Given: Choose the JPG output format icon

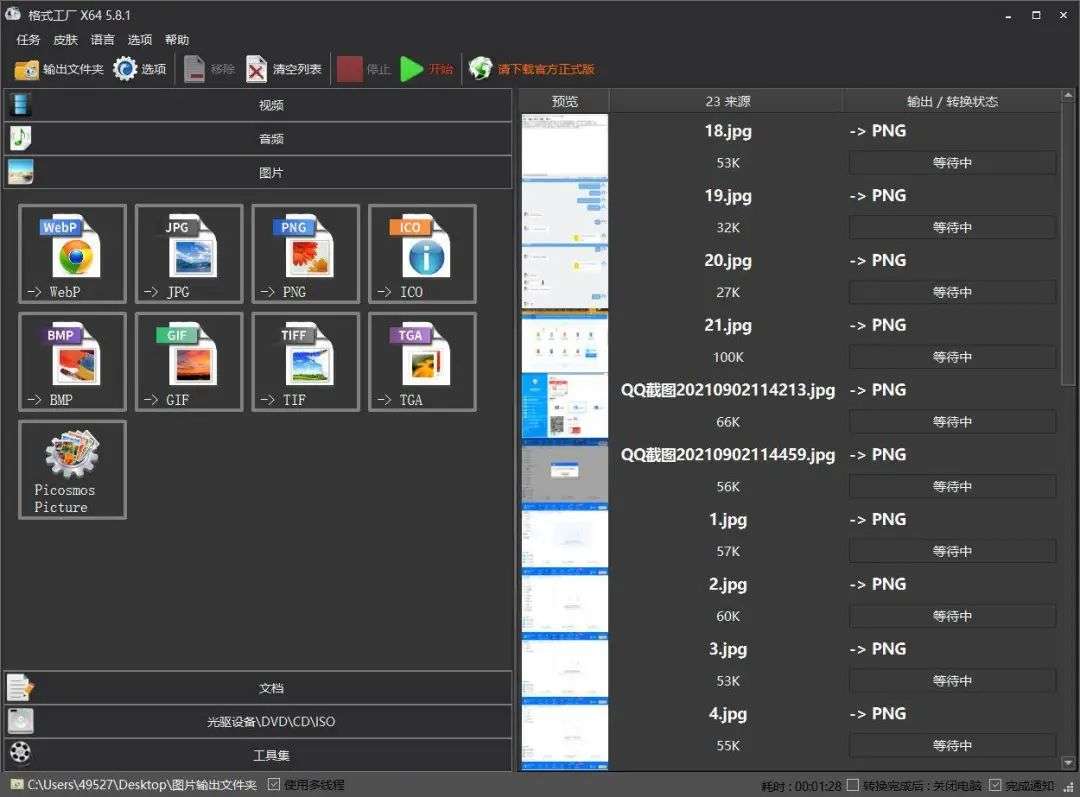Looking at the screenshot, I should point(189,254).
